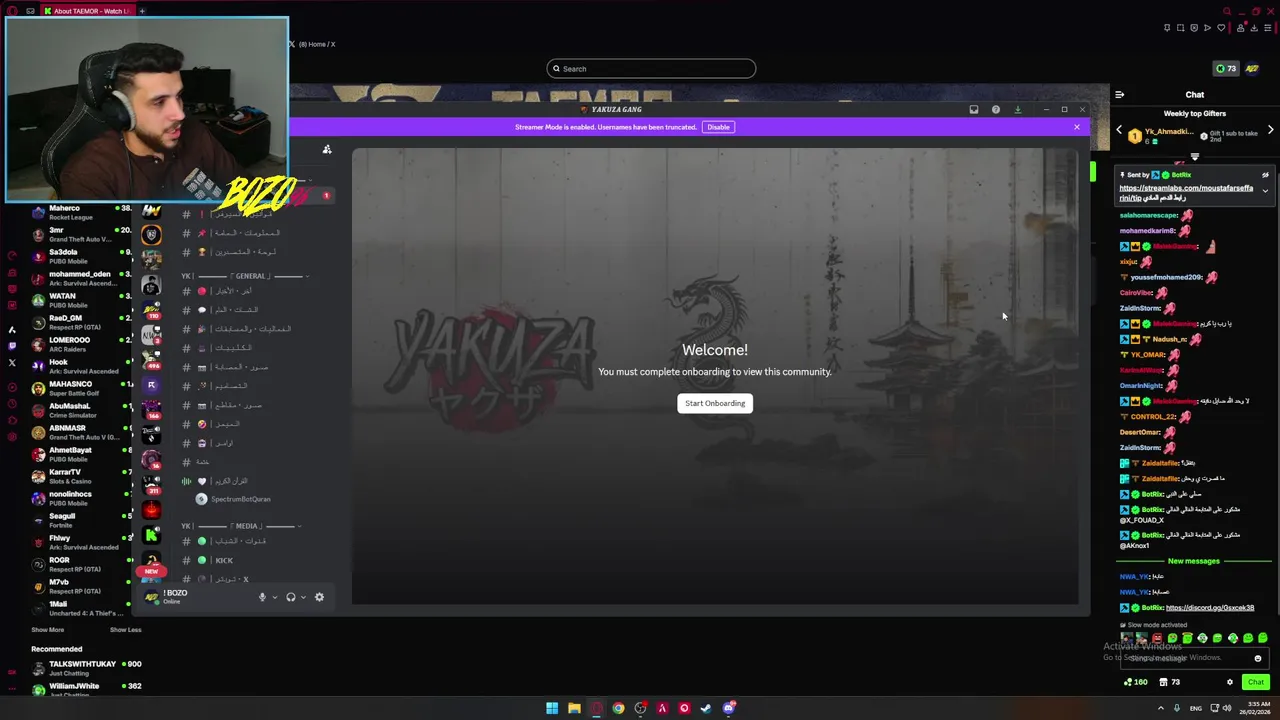Open the members icon above channel list
The image size is (1280, 720).
point(326,149)
